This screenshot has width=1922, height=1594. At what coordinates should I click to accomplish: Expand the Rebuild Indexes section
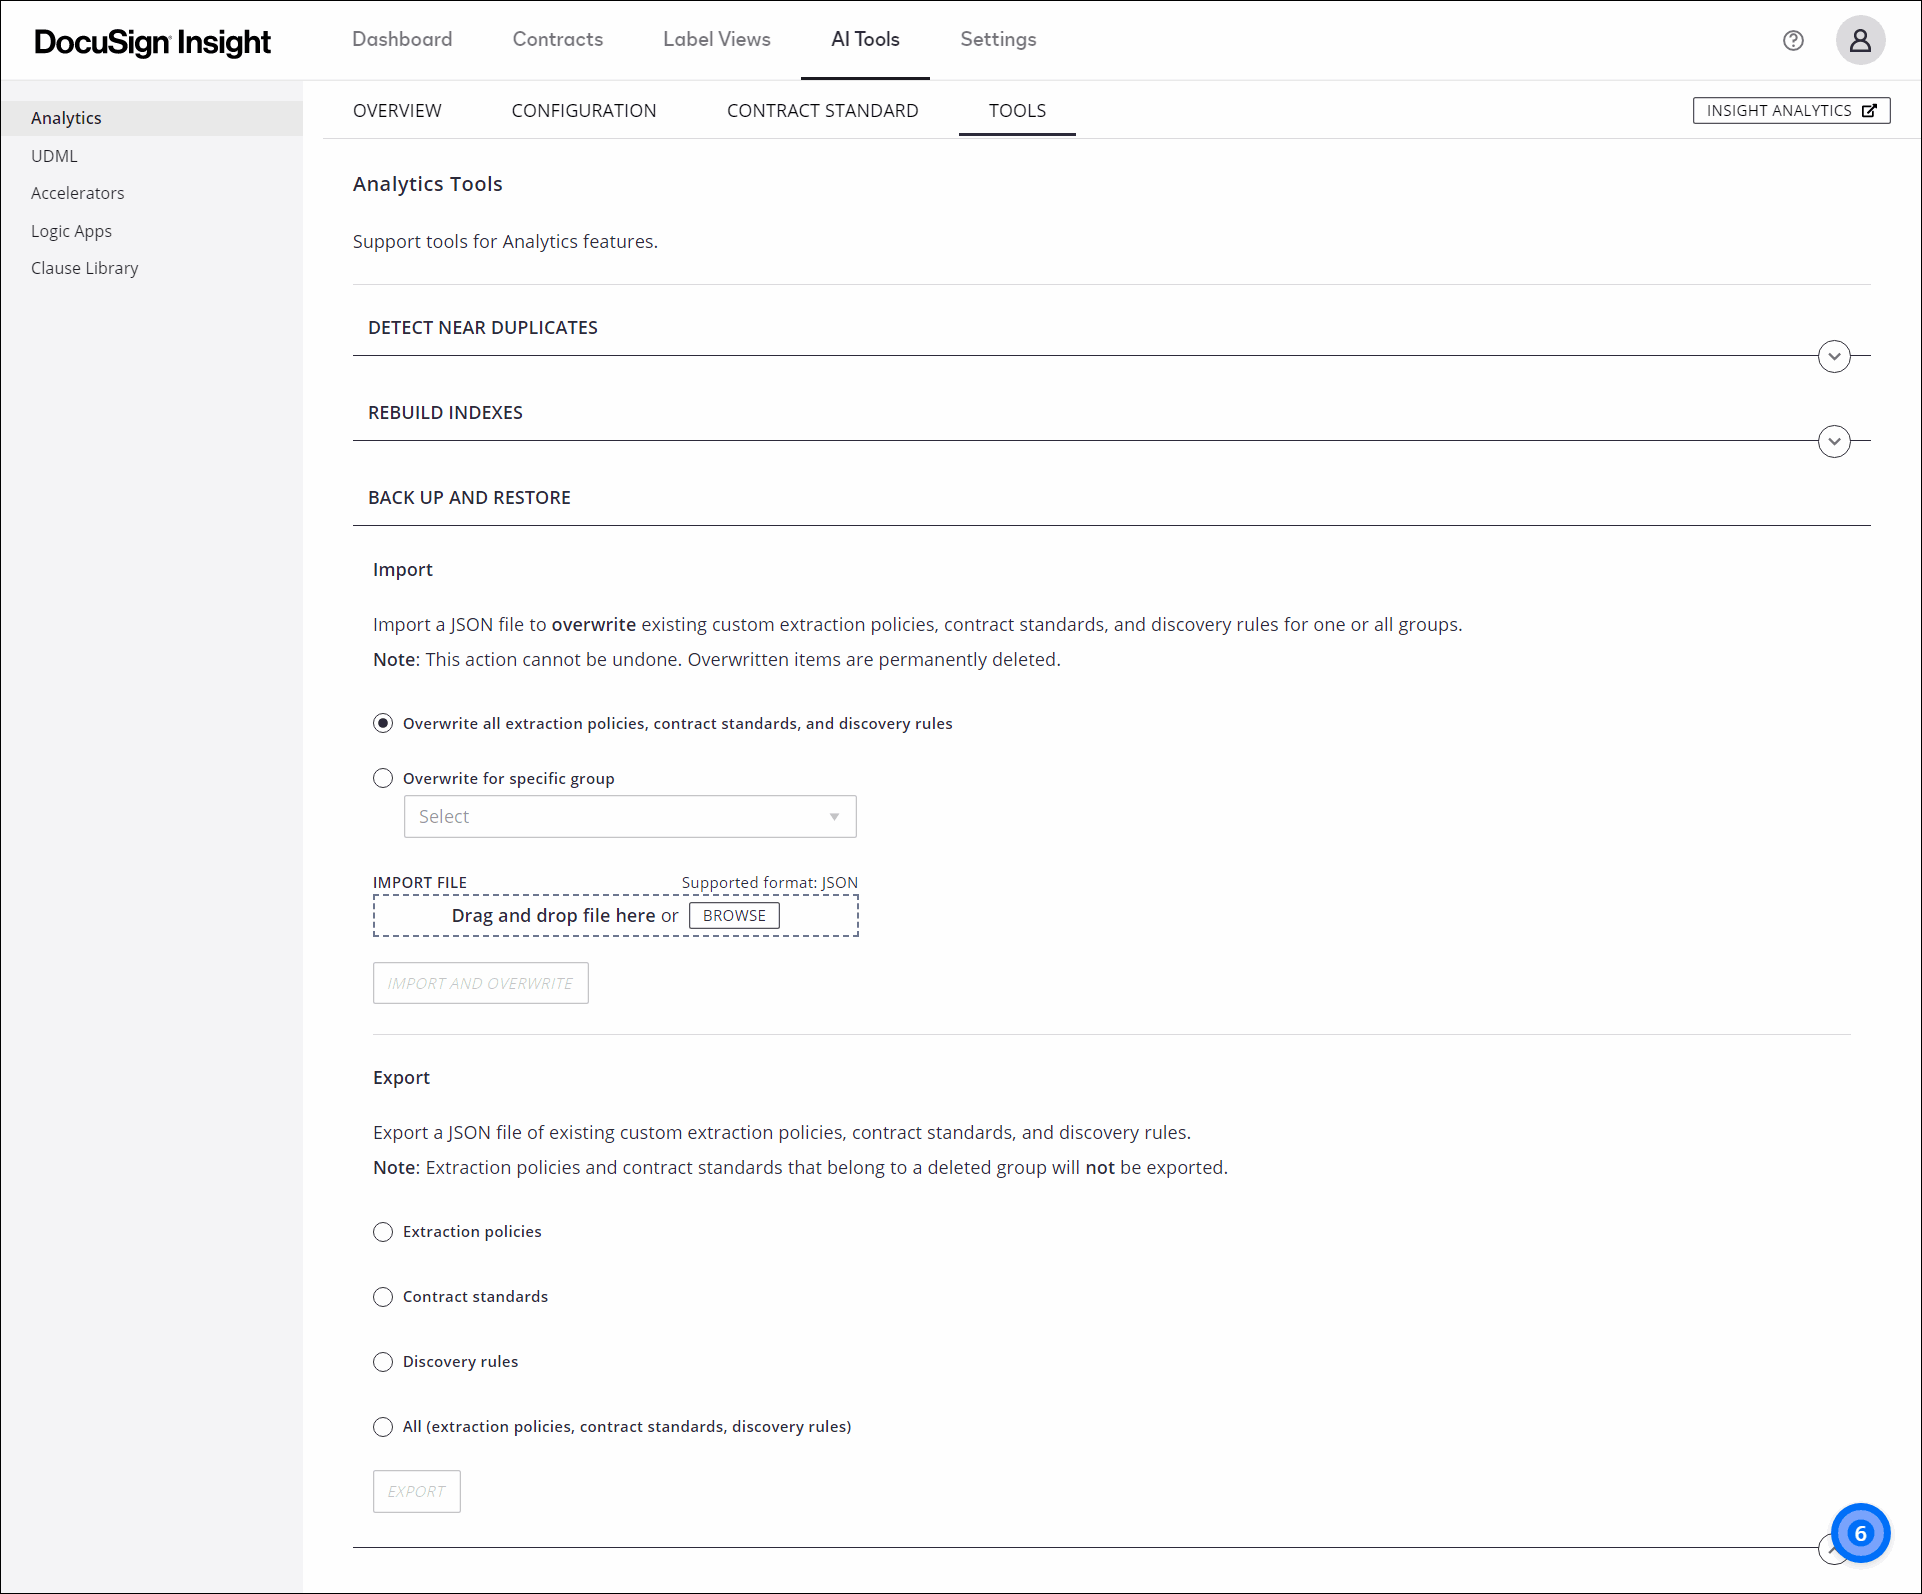tap(1833, 441)
